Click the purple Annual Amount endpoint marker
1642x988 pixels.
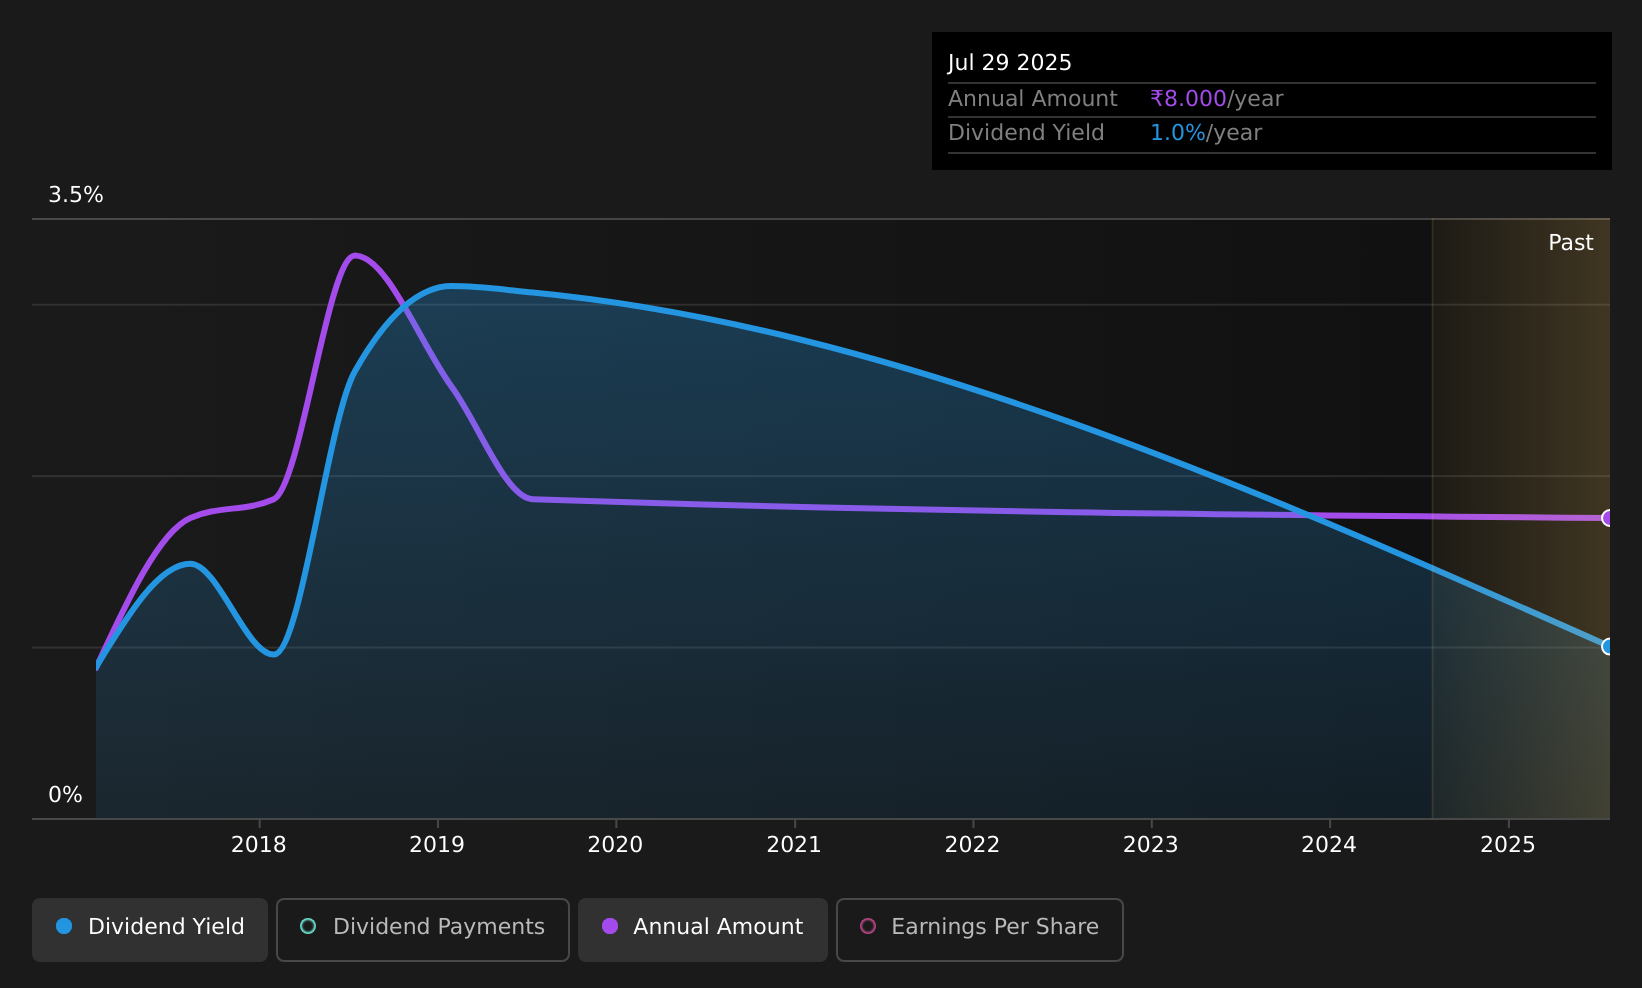click(x=1608, y=518)
